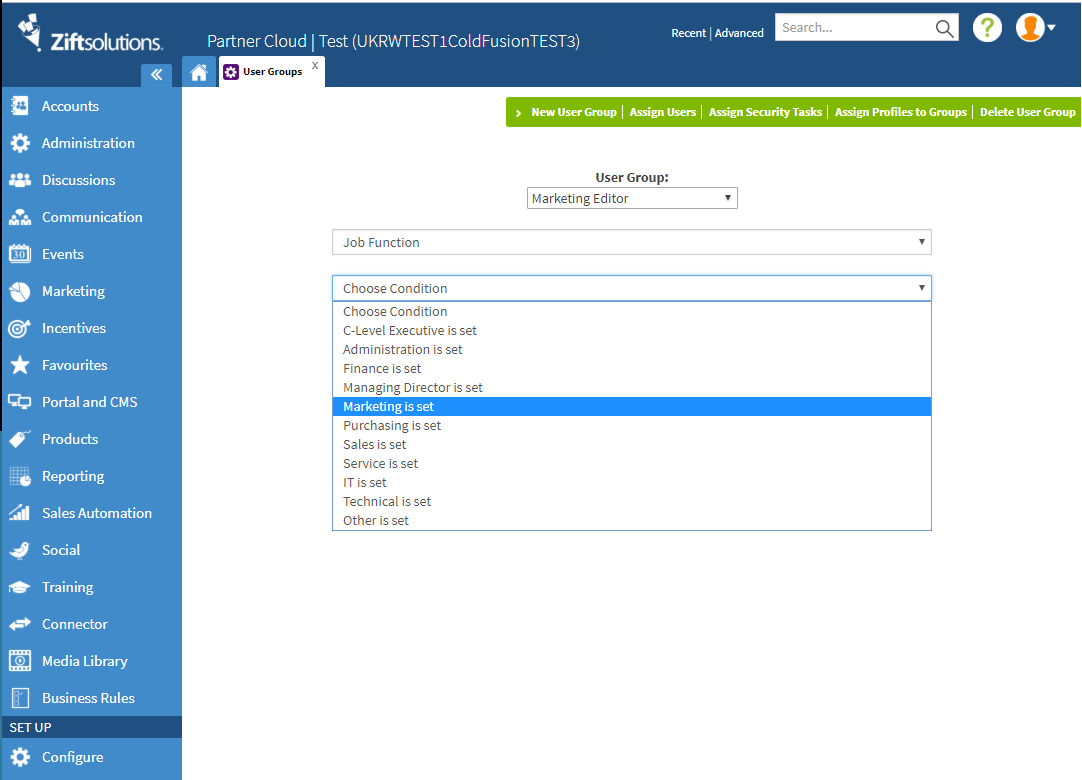1082x780 pixels.
Task: Click the Zift Solutions logo
Action: [91, 33]
